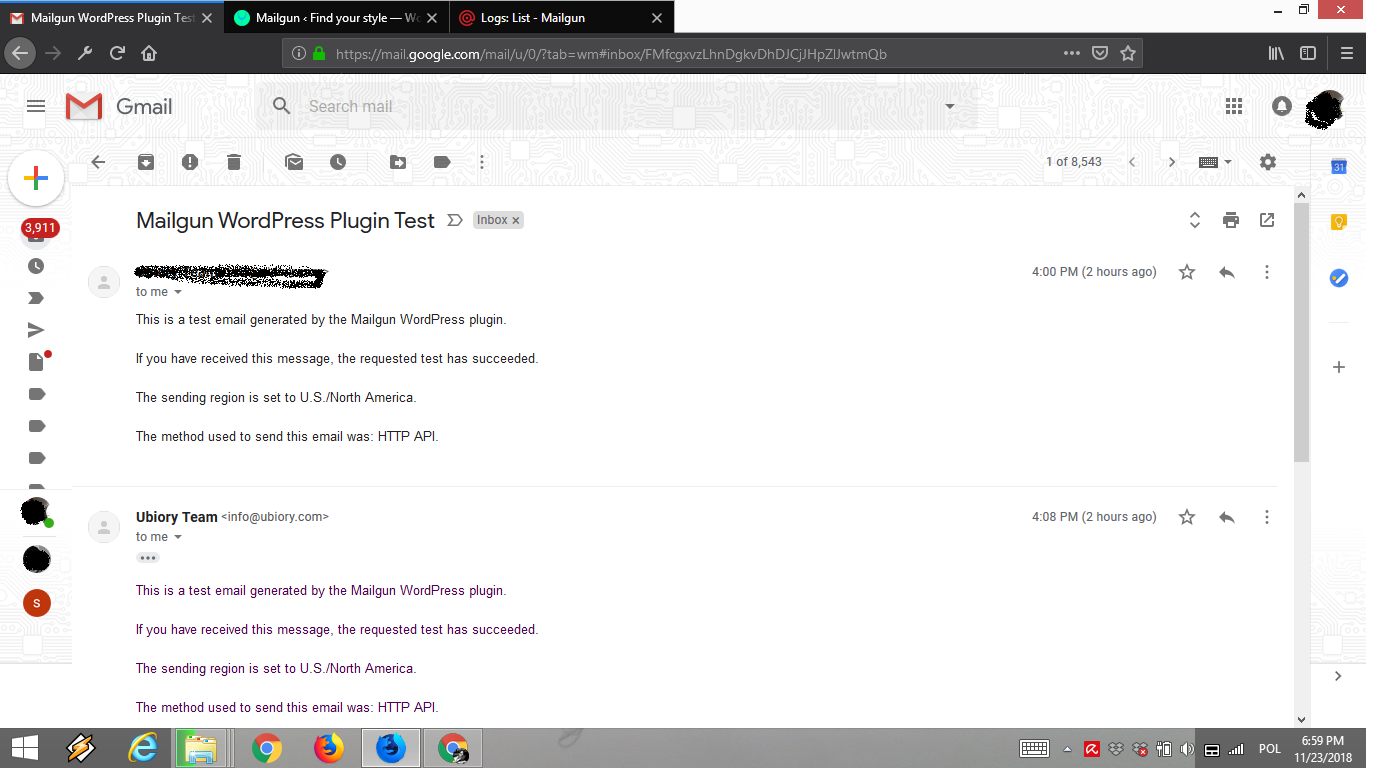Image resolution: width=1388 pixels, height=768 pixels.
Task: Toggle Firefox sidebar view
Action: coord(1308,53)
